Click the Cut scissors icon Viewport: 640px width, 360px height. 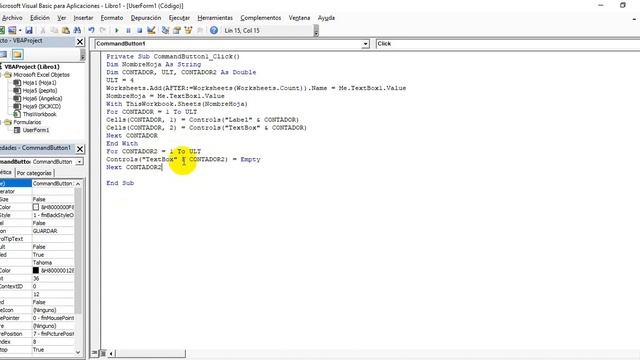[43, 30]
